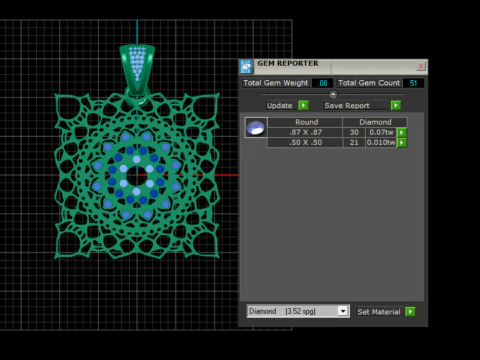Click the Gem Reporter logo icon
Image resolution: width=480 pixels, height=360 pixels.
[x=246, y=67]
